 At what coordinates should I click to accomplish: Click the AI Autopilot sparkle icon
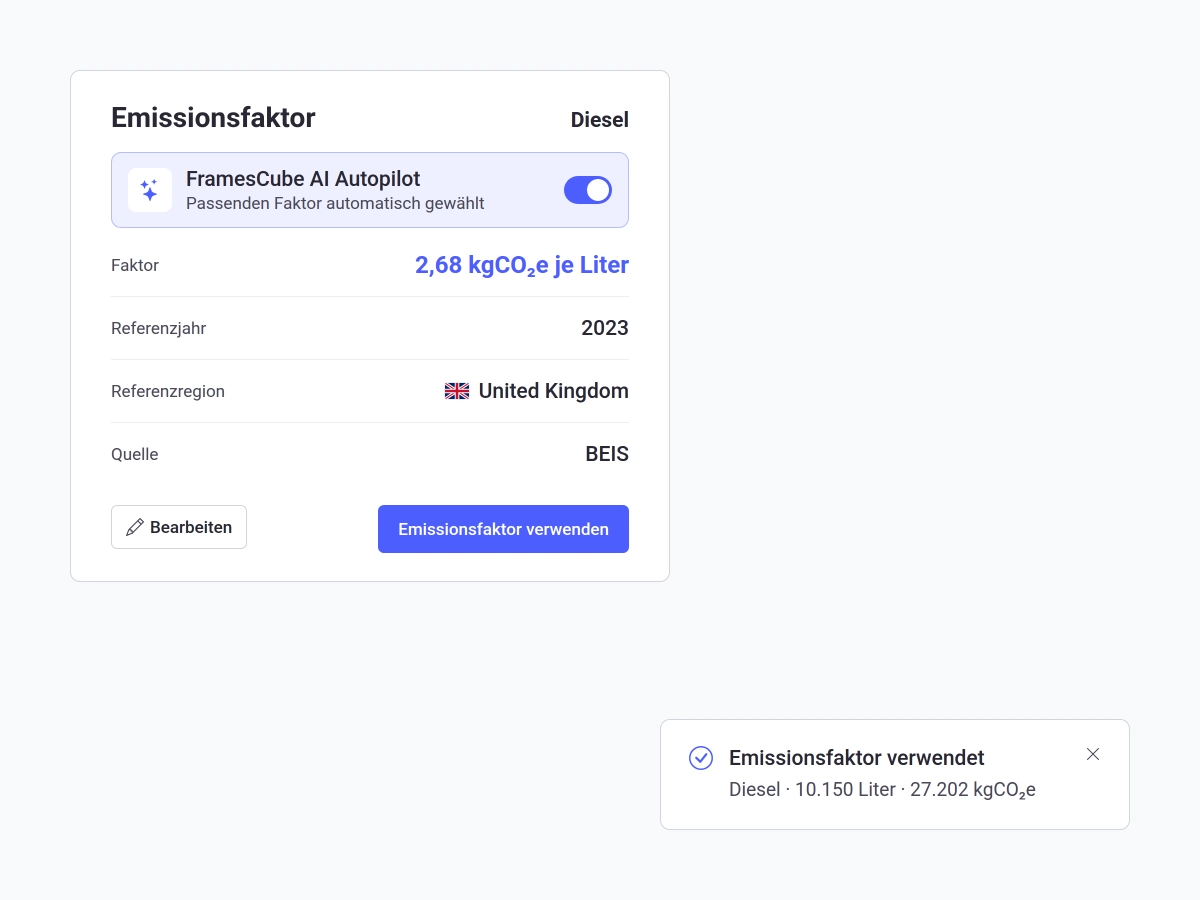click(150, 190)
